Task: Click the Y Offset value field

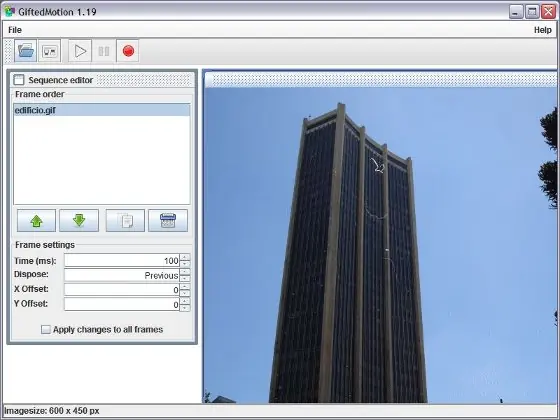Action: click(122, 304)
